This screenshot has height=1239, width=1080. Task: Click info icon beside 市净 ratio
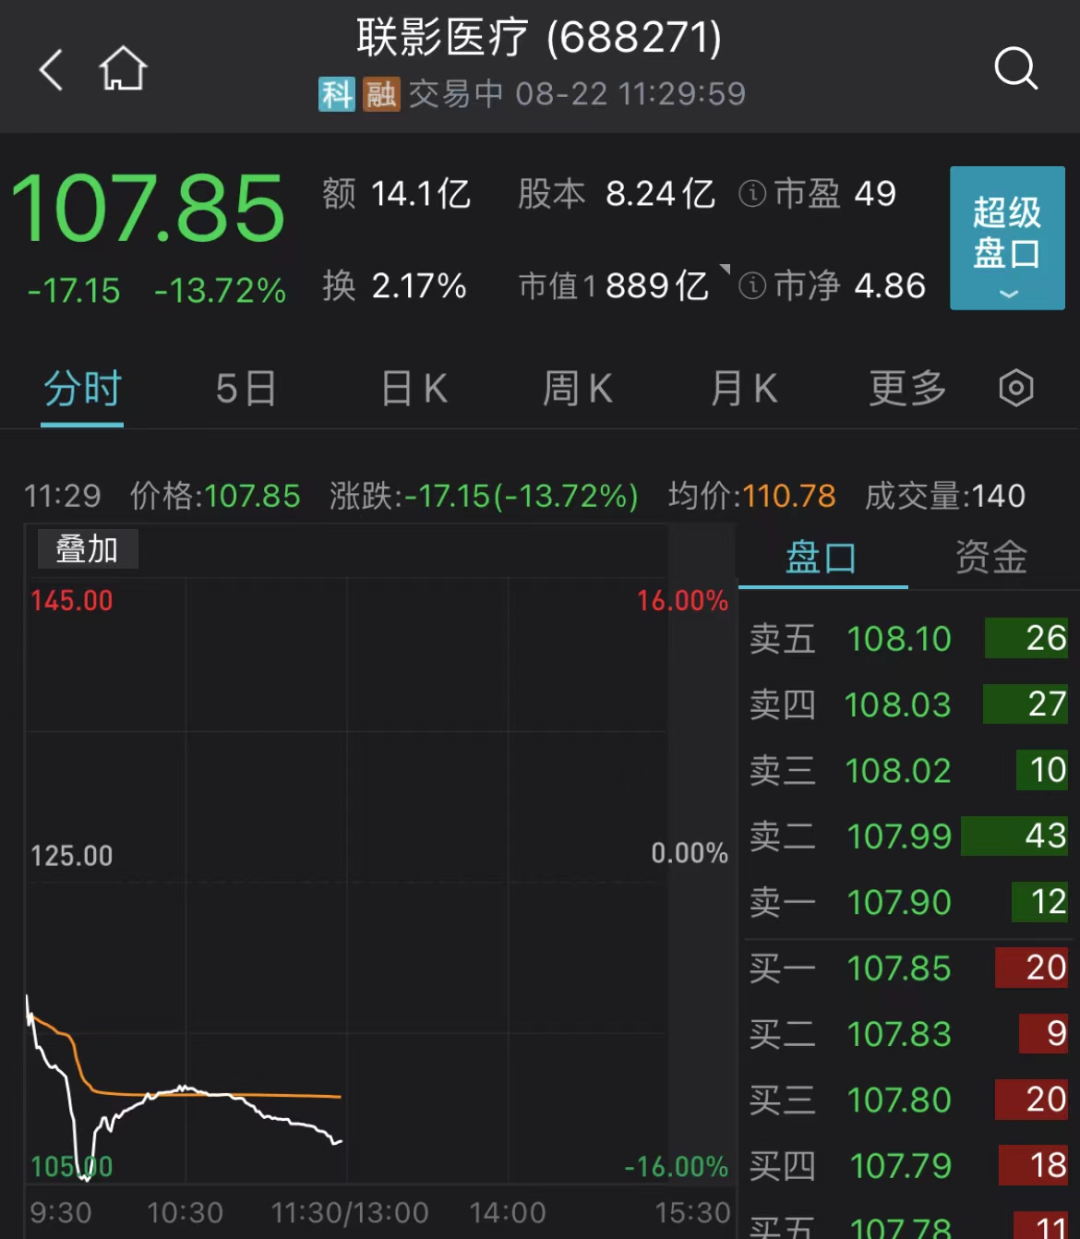coord(753,287)
